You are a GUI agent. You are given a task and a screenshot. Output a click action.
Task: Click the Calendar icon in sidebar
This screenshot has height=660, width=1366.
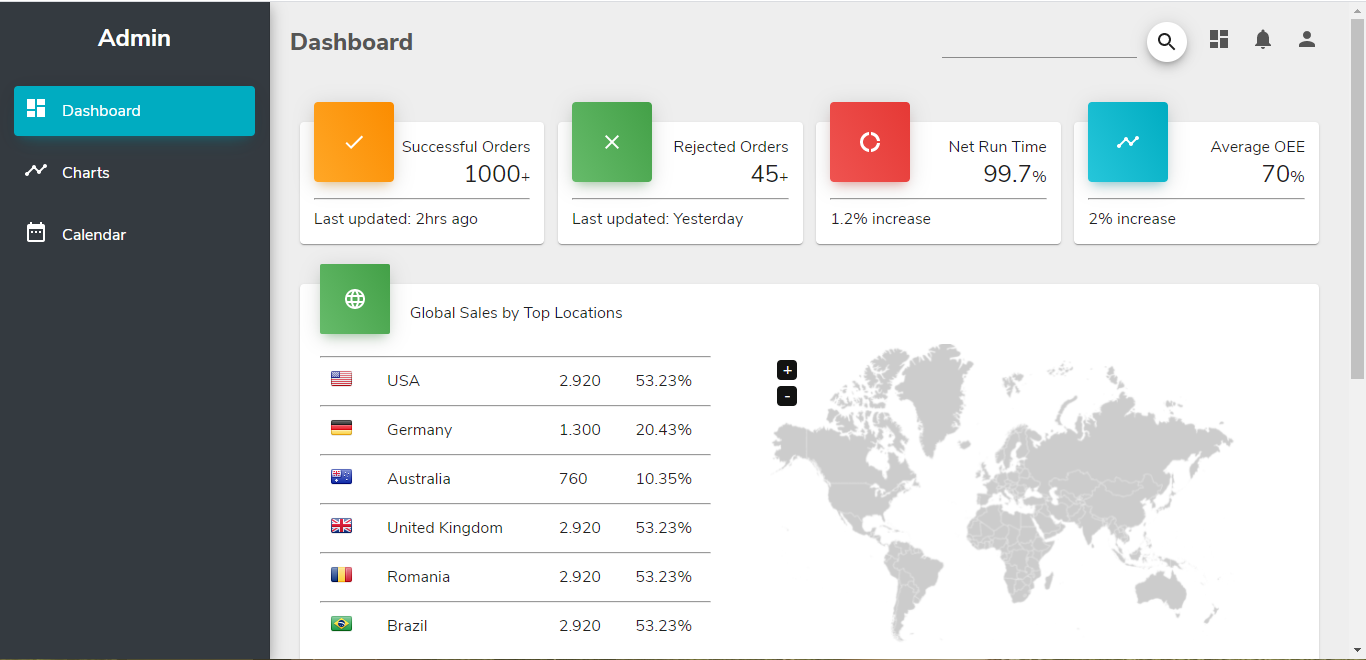click(x=36, y=233)
